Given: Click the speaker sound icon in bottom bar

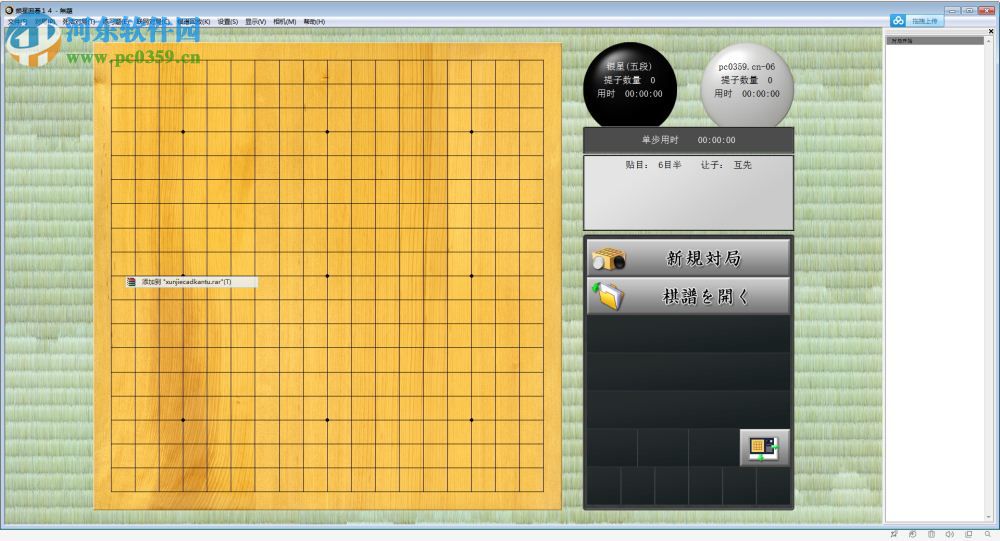Looking at the screenshot, I should tap(950, 534).
